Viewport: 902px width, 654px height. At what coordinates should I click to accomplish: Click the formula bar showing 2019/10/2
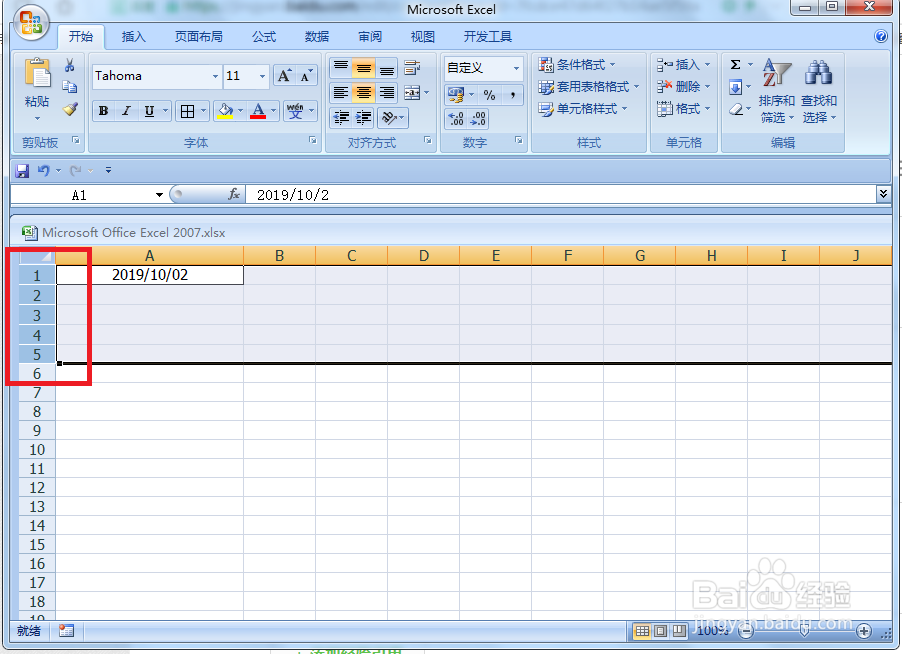point(561,195)
